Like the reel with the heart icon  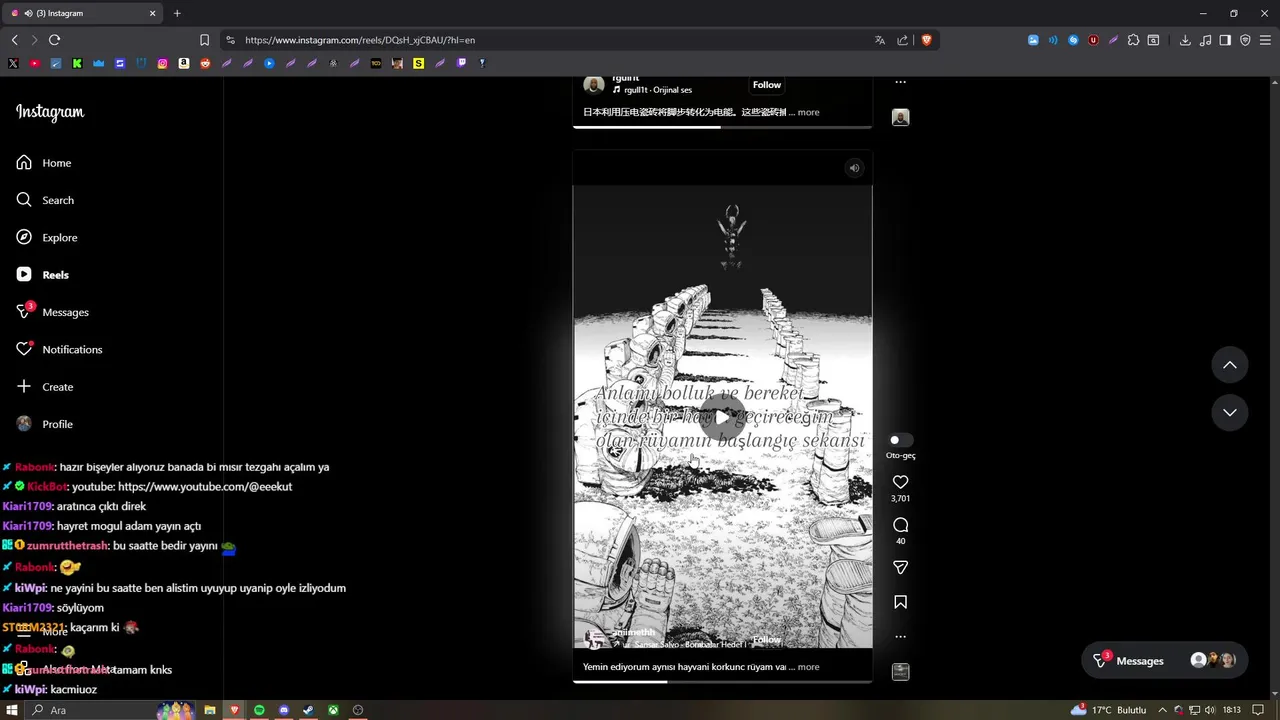tap(900, 482)
